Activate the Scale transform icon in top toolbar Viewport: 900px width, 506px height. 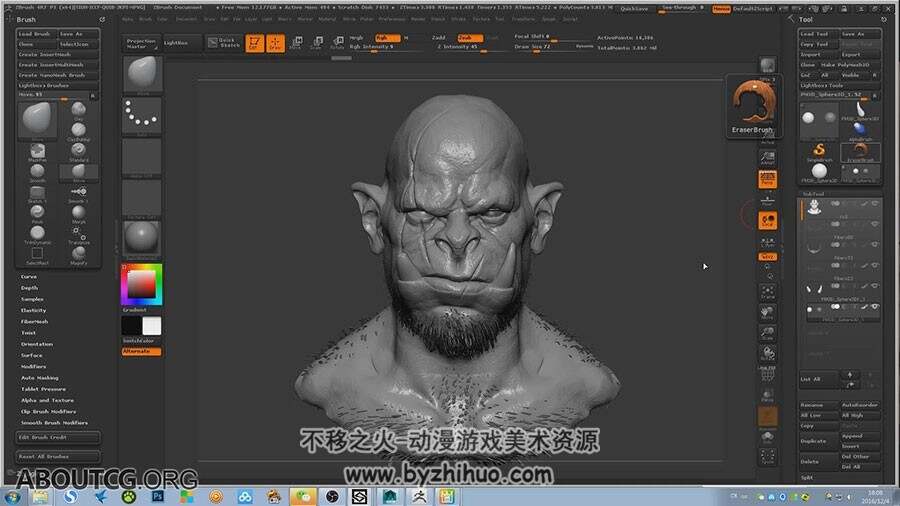tap(317, 42)
